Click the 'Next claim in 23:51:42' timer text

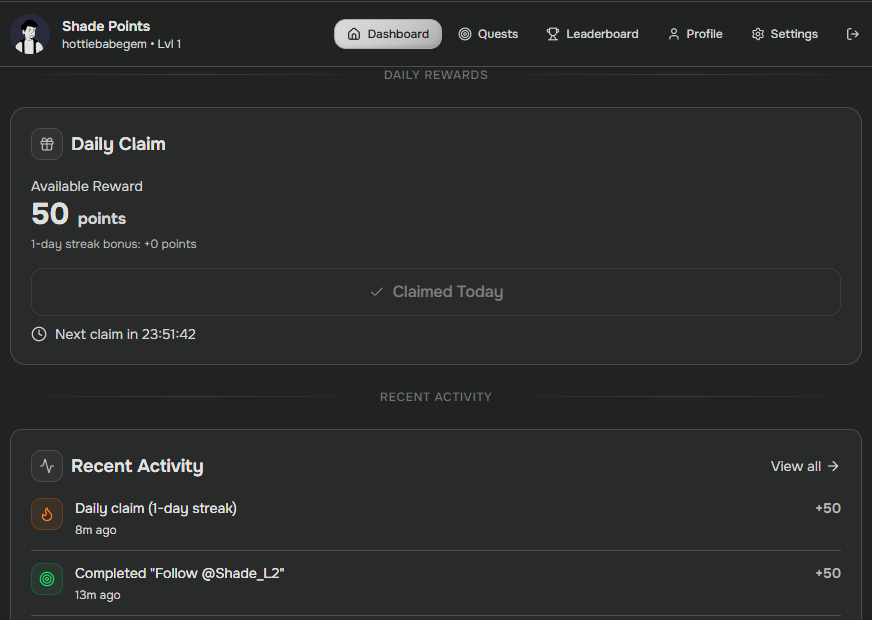pos(125,334)
